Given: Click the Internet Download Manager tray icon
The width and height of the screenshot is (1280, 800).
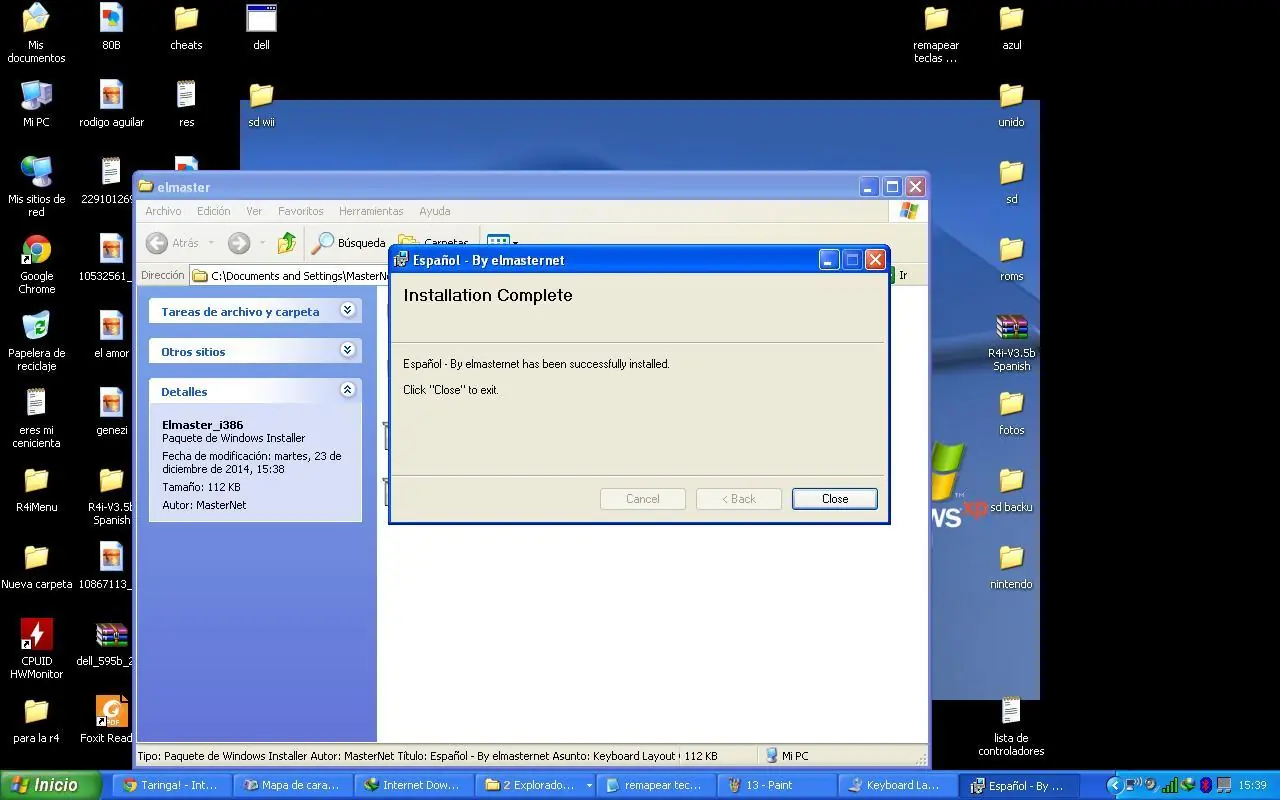Looking at the screenshot, I should pos(1187,785).
